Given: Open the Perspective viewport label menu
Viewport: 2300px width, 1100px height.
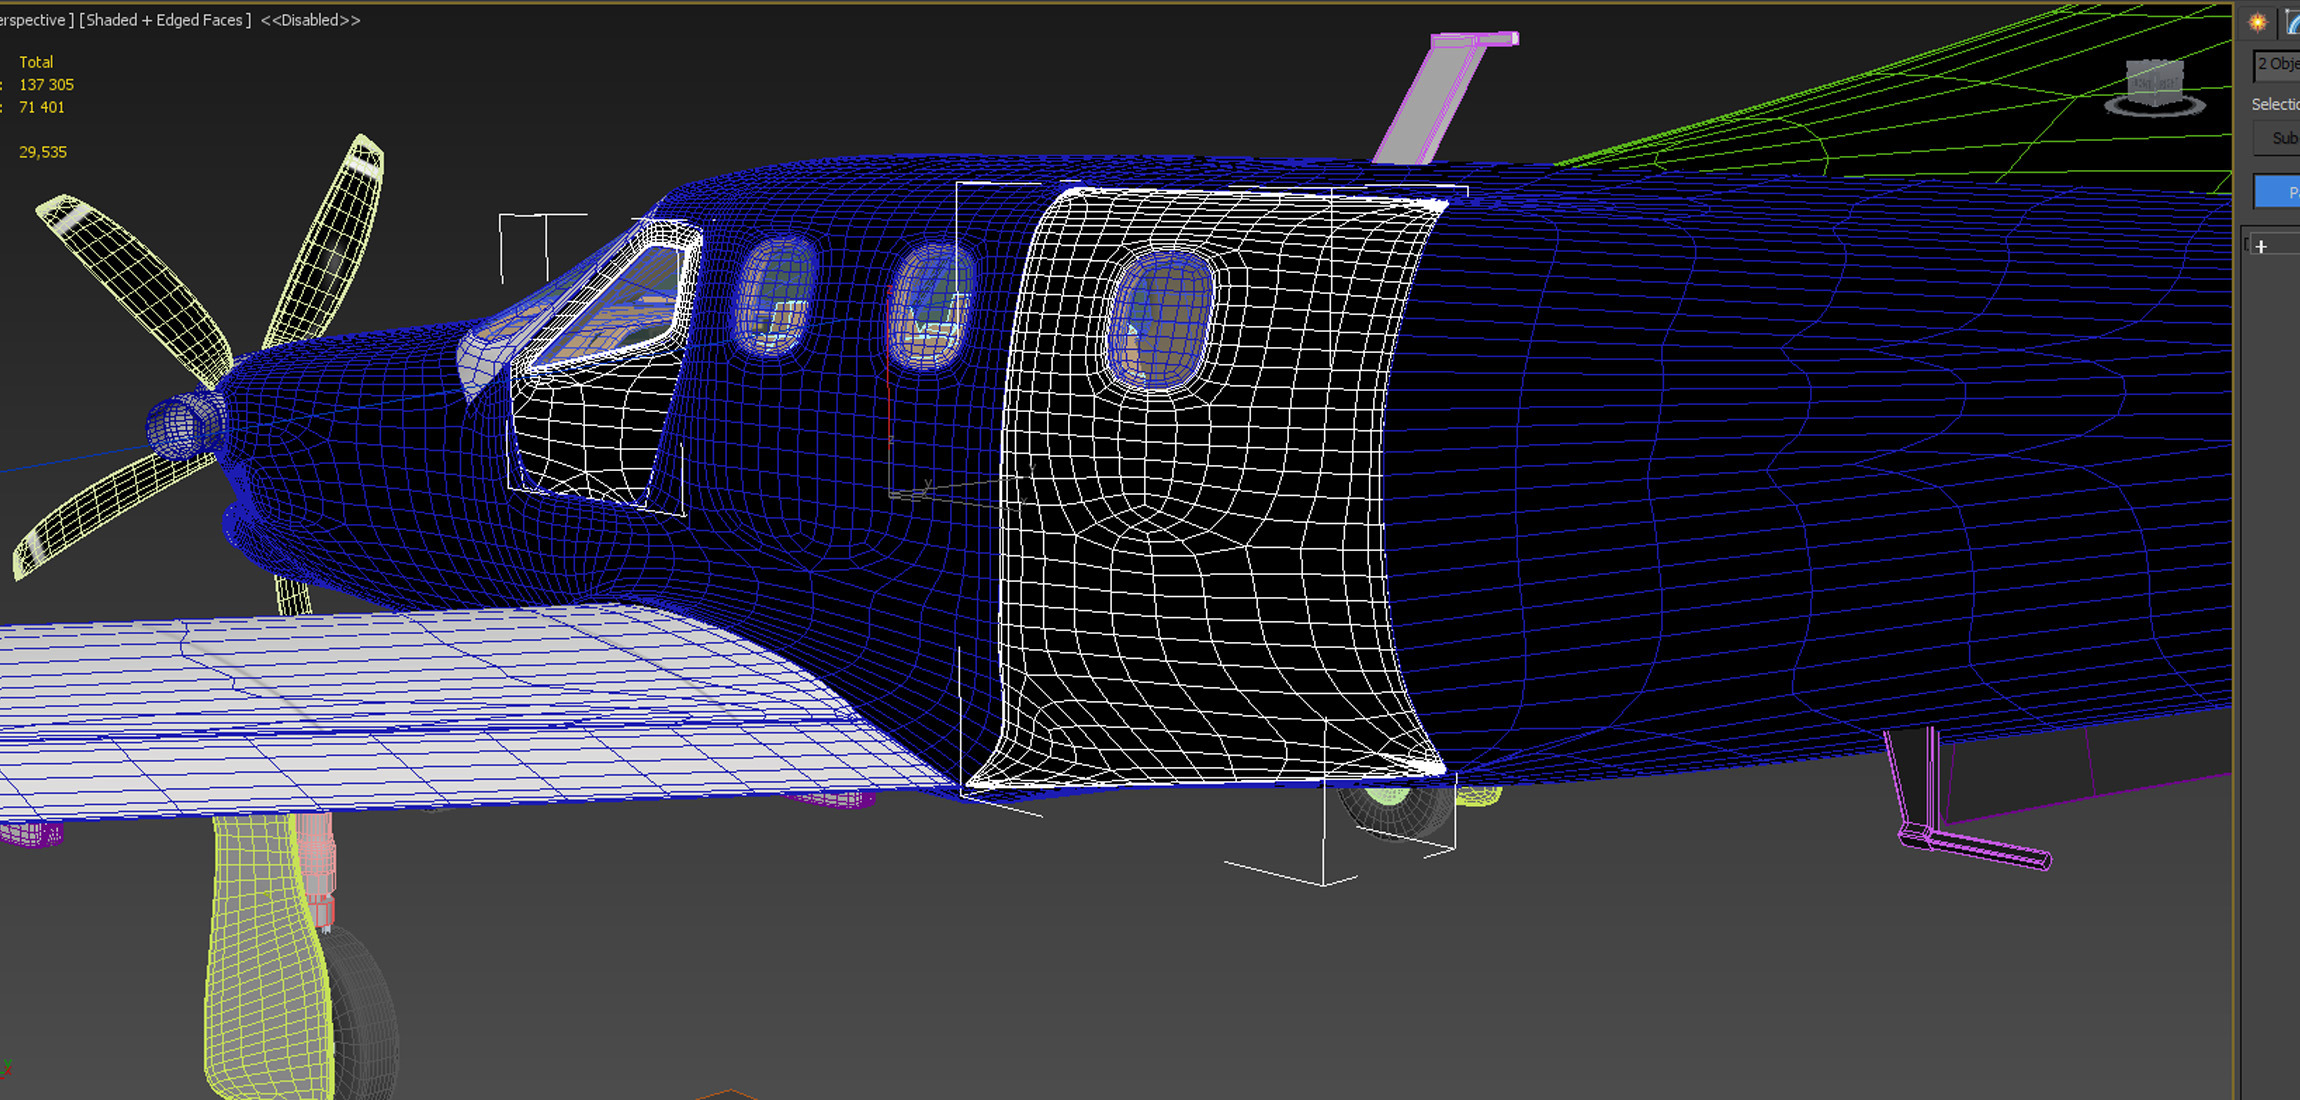Looking at the screenshot, I should (x=34, y=20).
